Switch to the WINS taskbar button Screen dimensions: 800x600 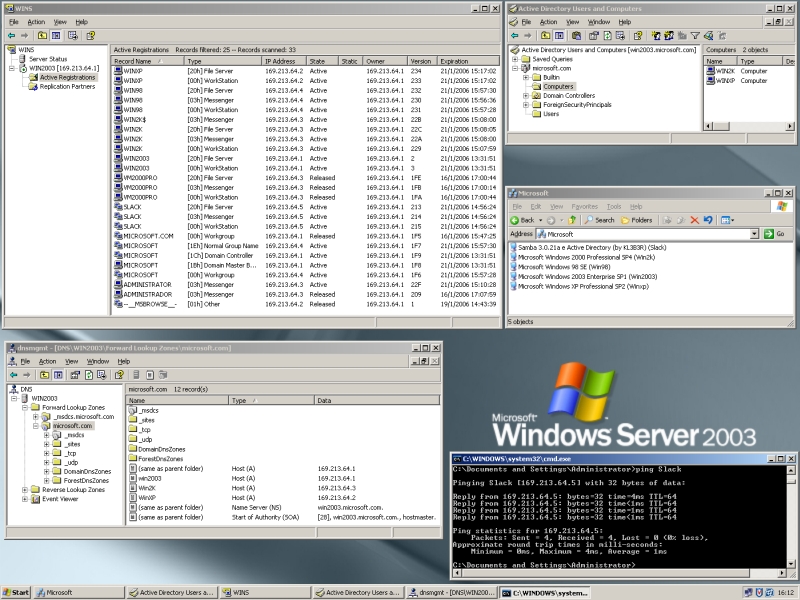265,592
